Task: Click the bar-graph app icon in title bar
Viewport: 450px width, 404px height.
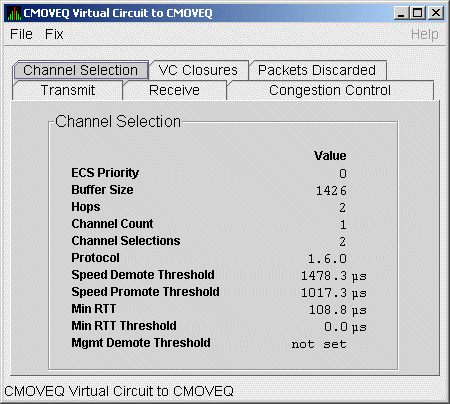Action: point(14,13)
